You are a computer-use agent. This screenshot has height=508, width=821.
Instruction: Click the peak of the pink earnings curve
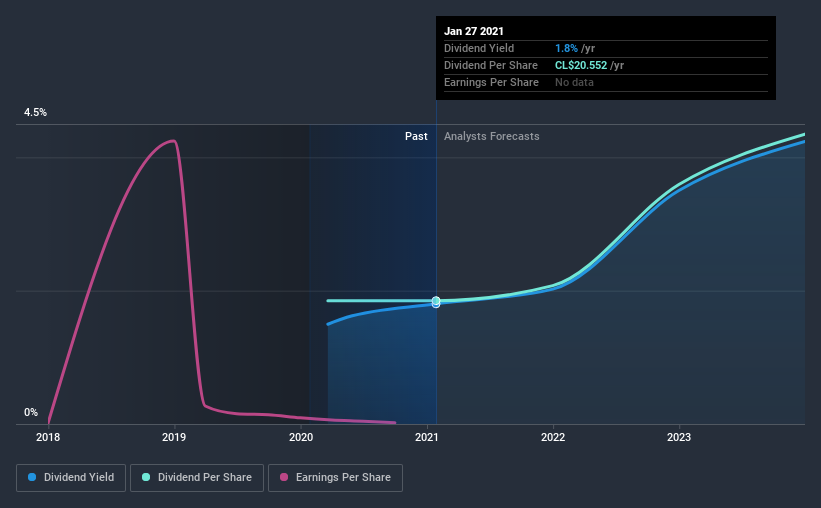(x=173, y=140)
